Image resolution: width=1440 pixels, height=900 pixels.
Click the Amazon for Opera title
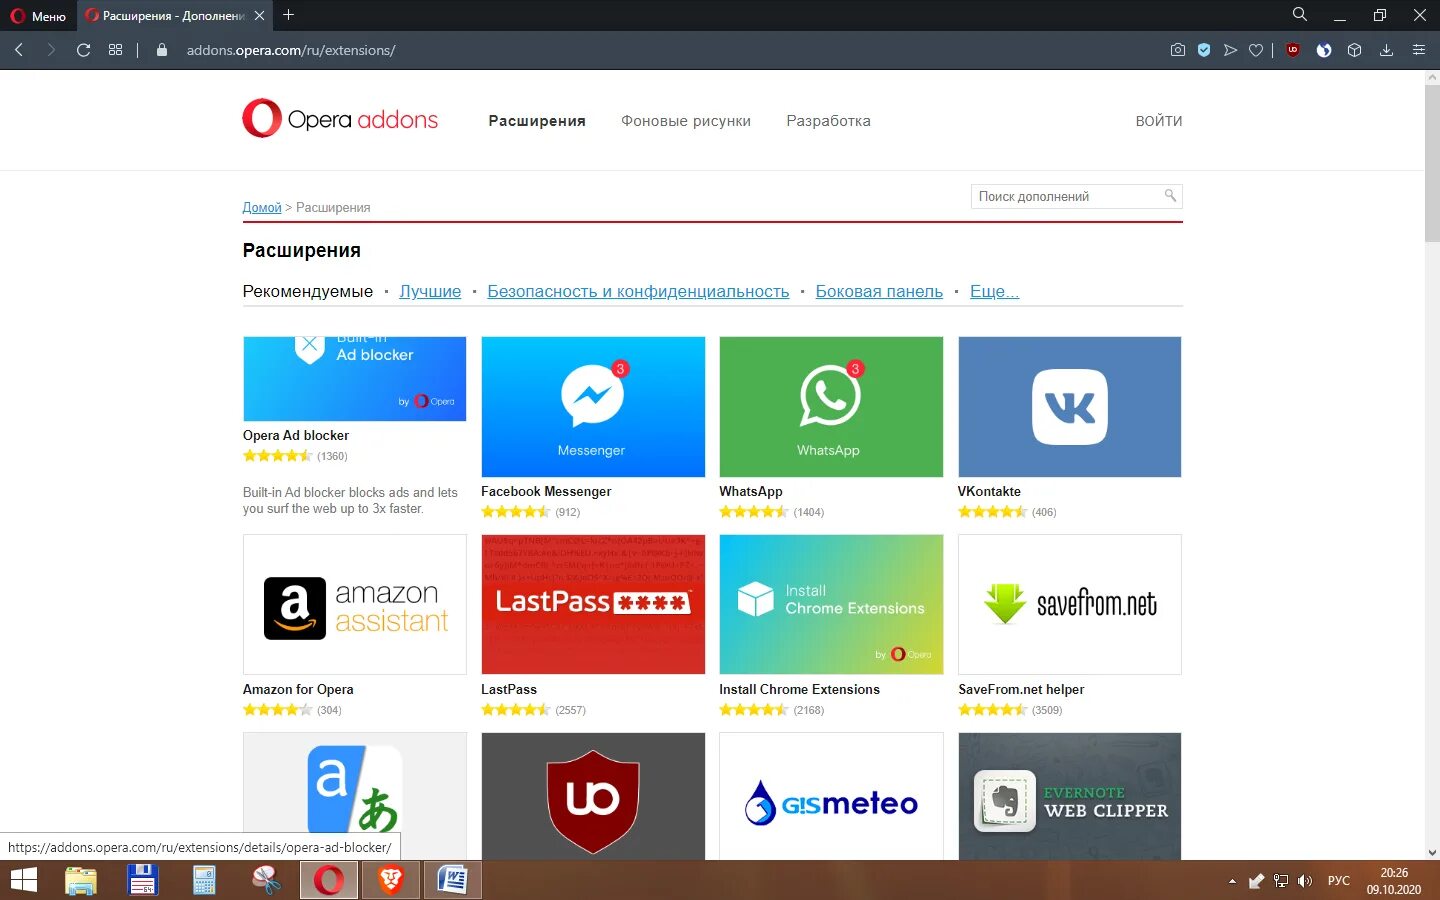(x=298, y=689)
